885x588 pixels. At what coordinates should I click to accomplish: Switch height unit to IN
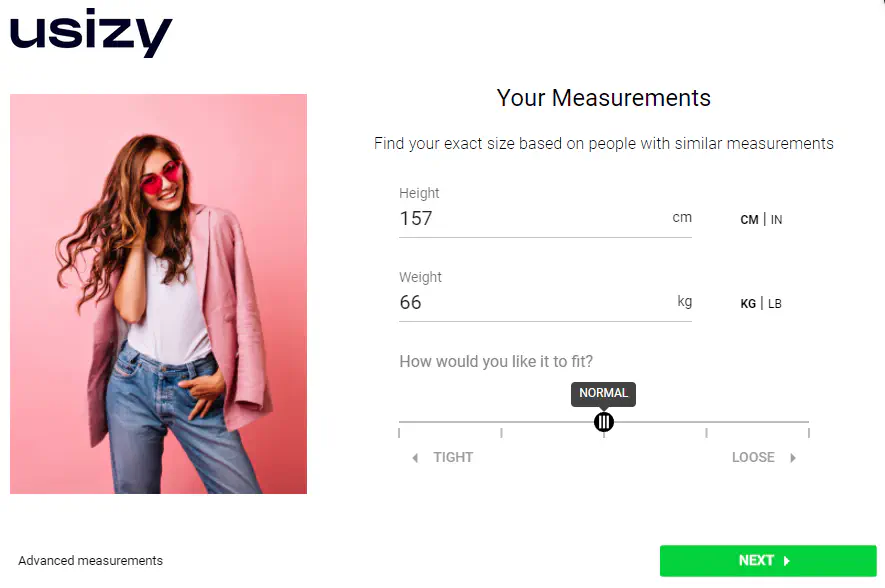tap(777, 220)
